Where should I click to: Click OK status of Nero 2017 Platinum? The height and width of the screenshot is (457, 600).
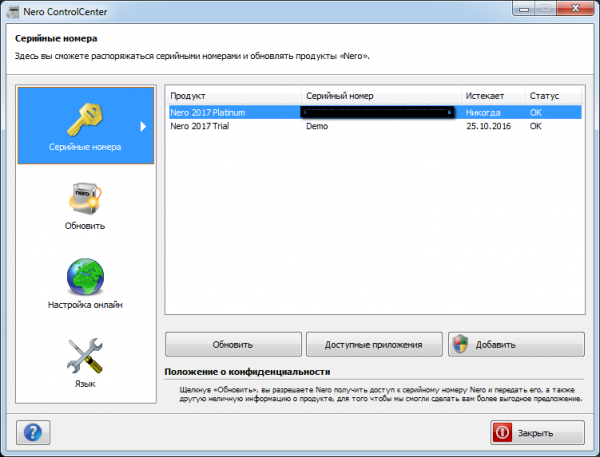point(535,113)
